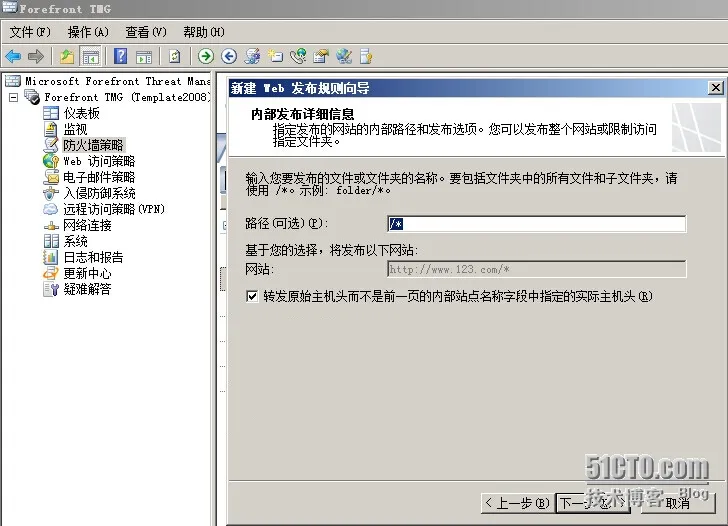Open the 更新中心 node
The width and height of the screenshot is (728, 526).
click(87, 273)
